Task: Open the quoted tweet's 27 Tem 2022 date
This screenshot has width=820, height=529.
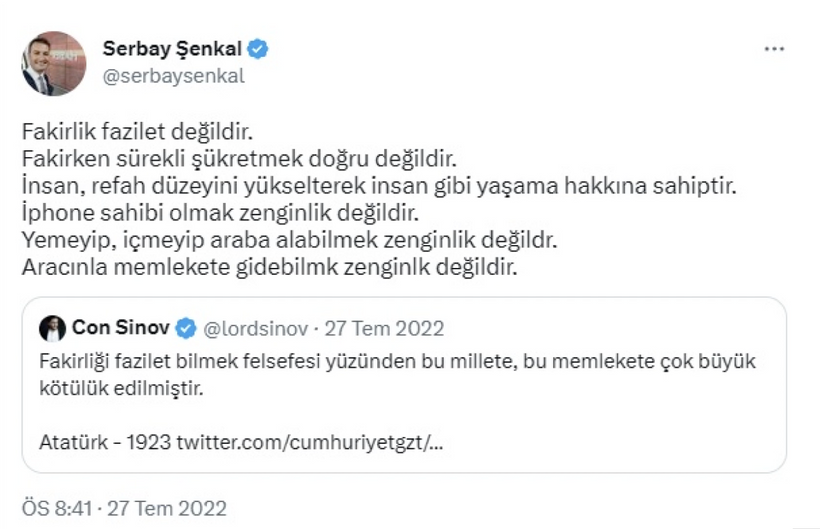Action: tap(382, 328)
